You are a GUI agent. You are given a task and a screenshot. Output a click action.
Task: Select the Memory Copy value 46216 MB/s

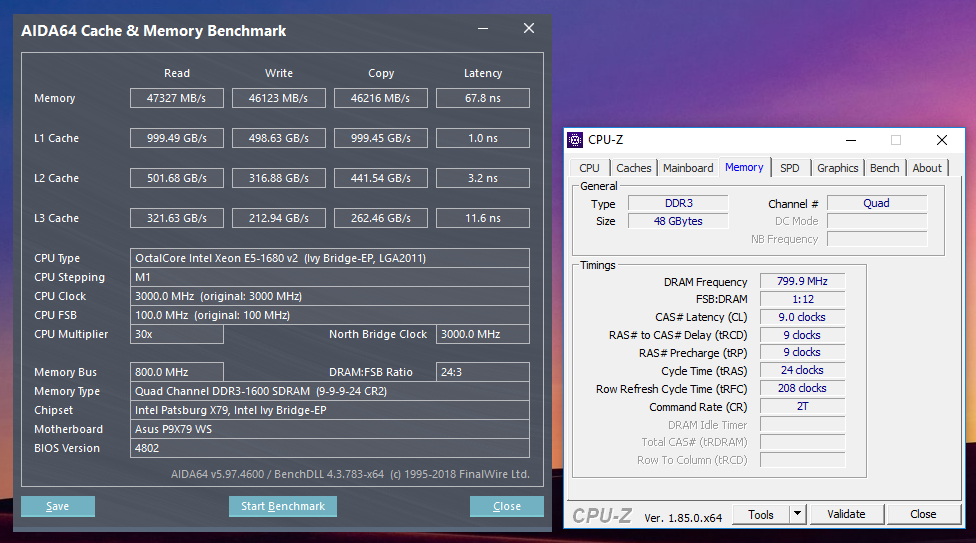tap(381, 98)
